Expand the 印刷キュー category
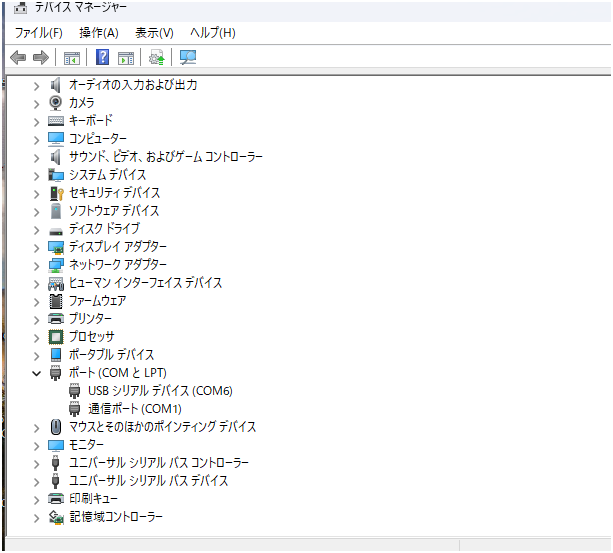The height and width of the screenshot is (553, 613). click(36, 500)
